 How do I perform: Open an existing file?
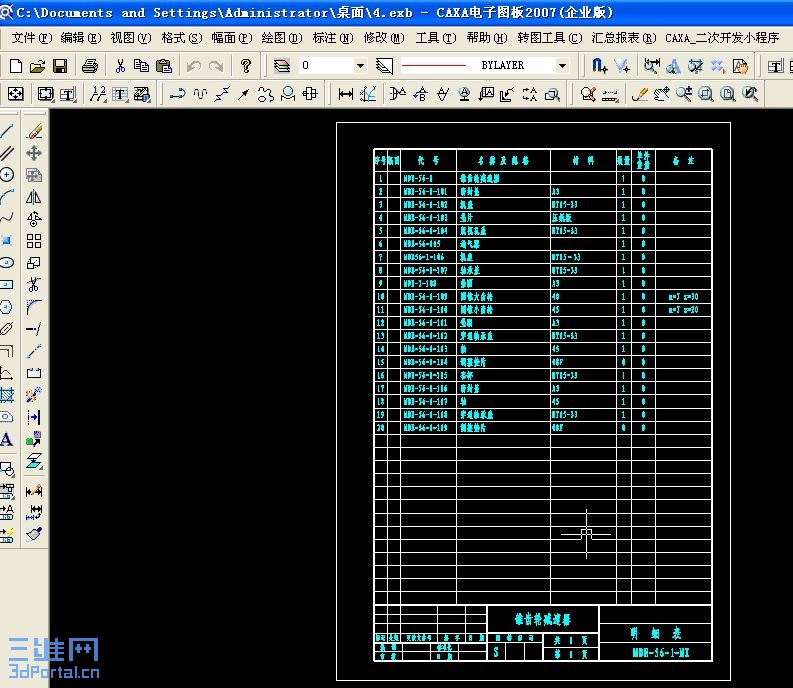pos(37,66)
